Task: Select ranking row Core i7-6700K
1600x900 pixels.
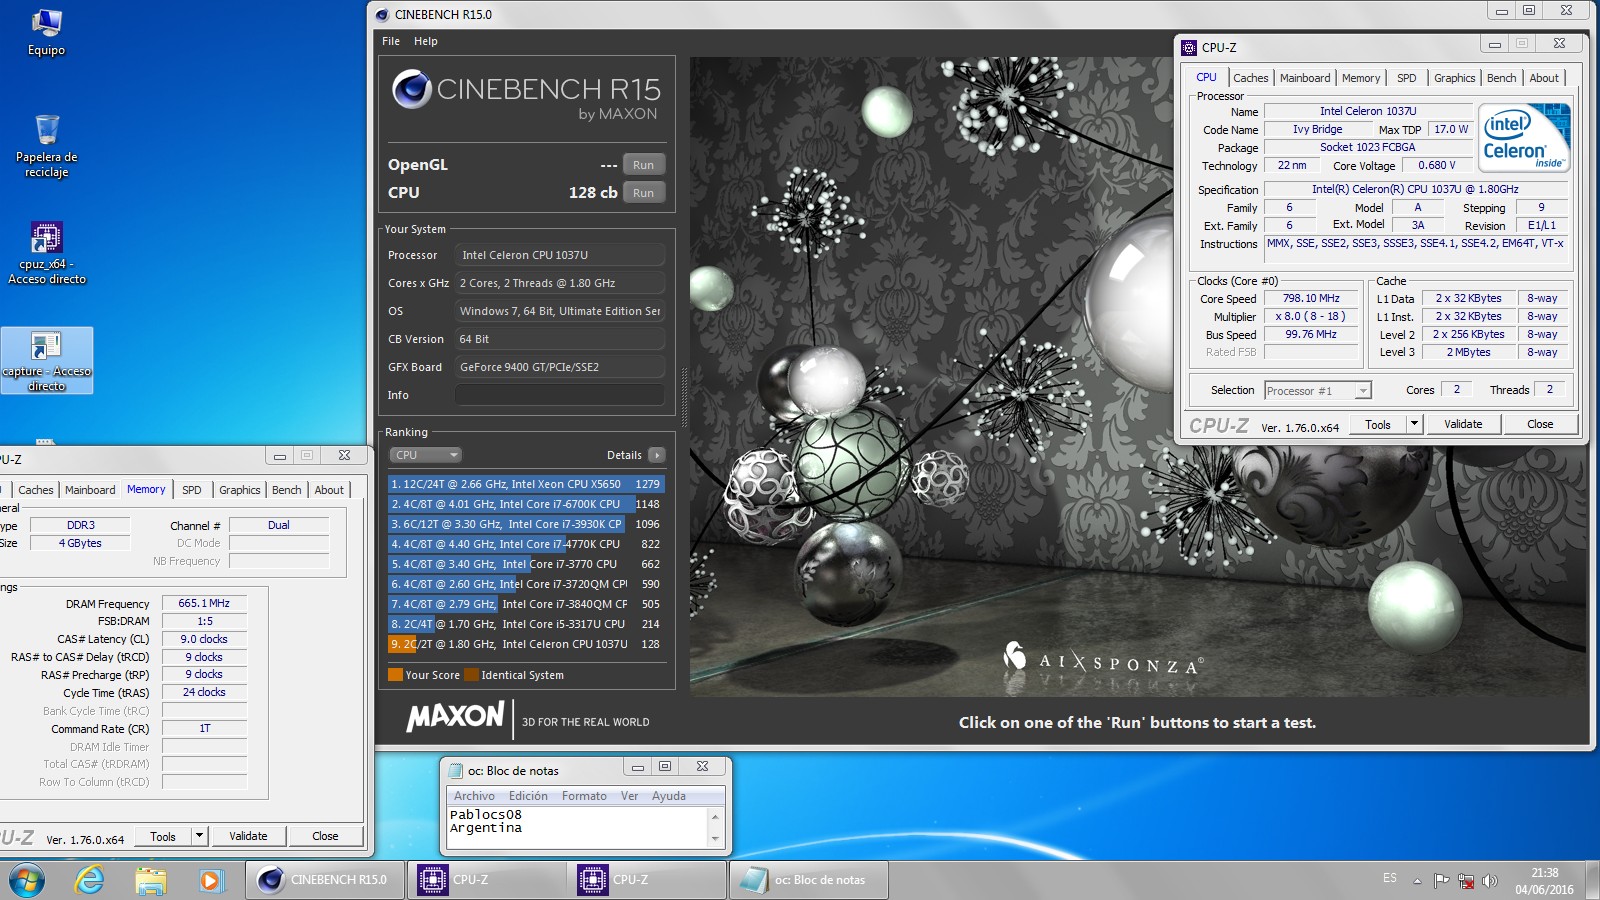Action: pos(526,504)
